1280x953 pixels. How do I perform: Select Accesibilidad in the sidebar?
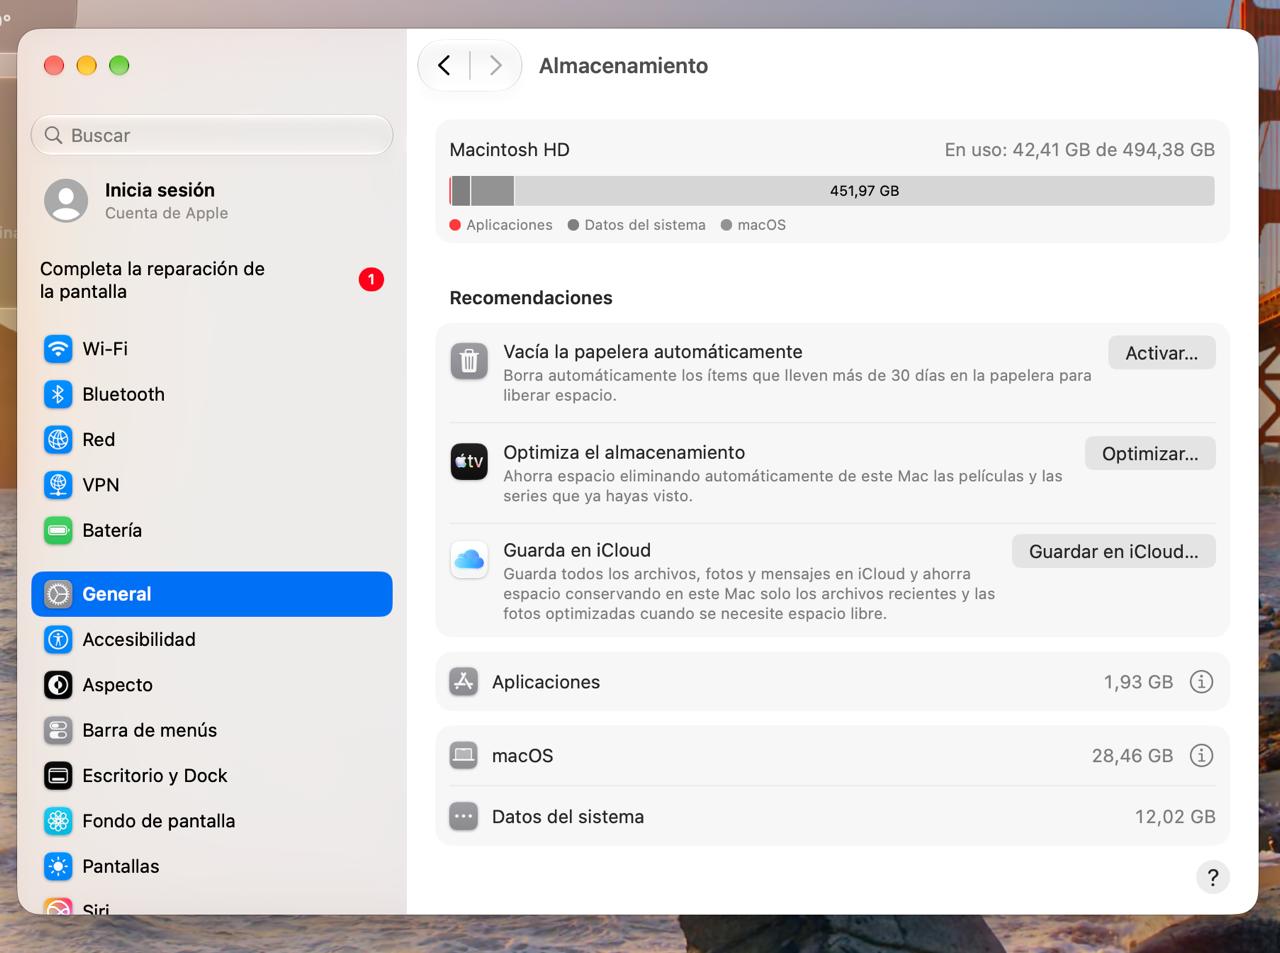212,640
